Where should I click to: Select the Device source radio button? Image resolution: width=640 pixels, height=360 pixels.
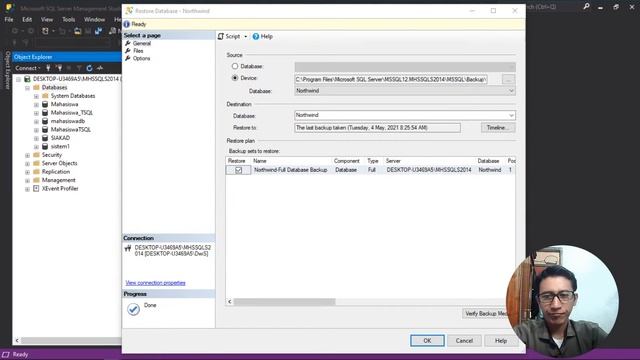point(235,78)
